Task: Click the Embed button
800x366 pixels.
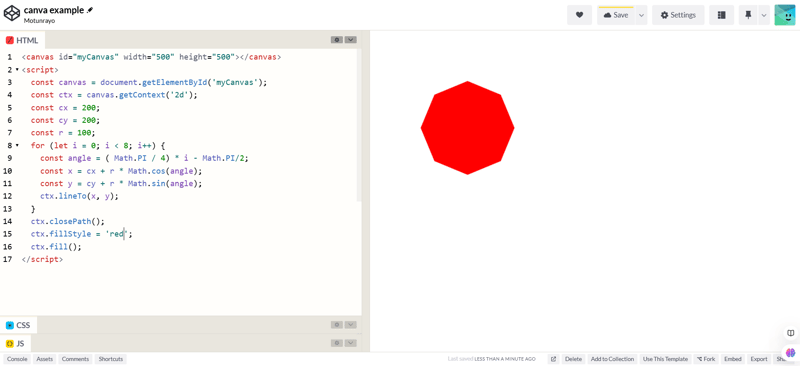Action: click(733, 359)
